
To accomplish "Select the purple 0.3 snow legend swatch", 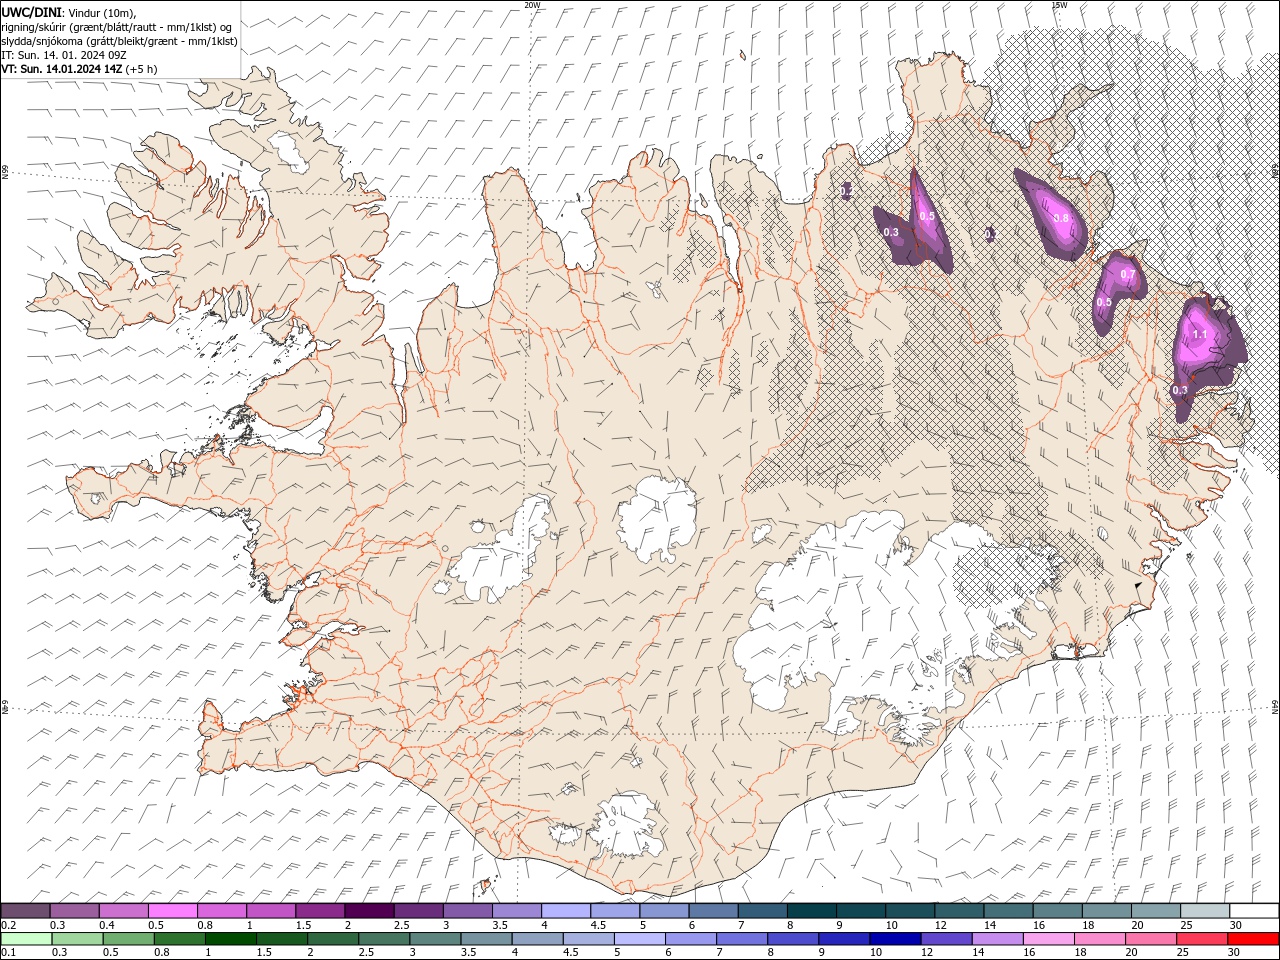I will pos(74,911).
